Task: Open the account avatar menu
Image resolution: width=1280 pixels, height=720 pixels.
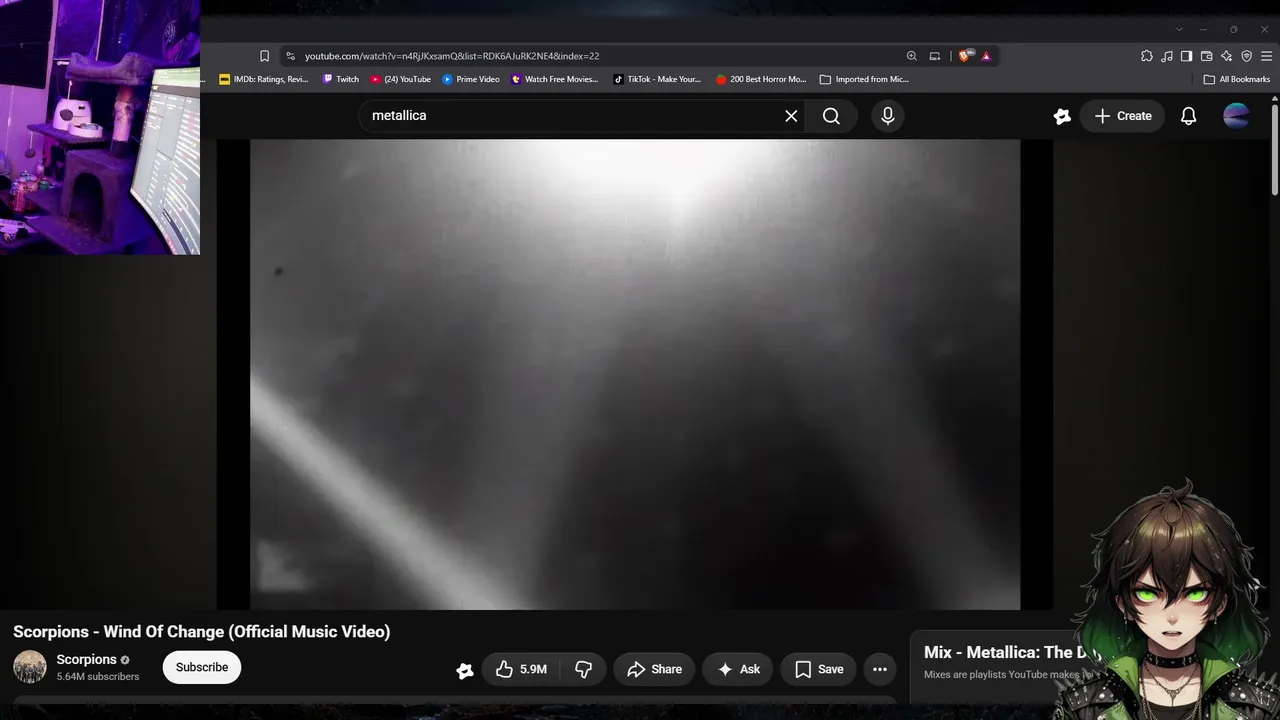Action: [x=1236, y=116]
